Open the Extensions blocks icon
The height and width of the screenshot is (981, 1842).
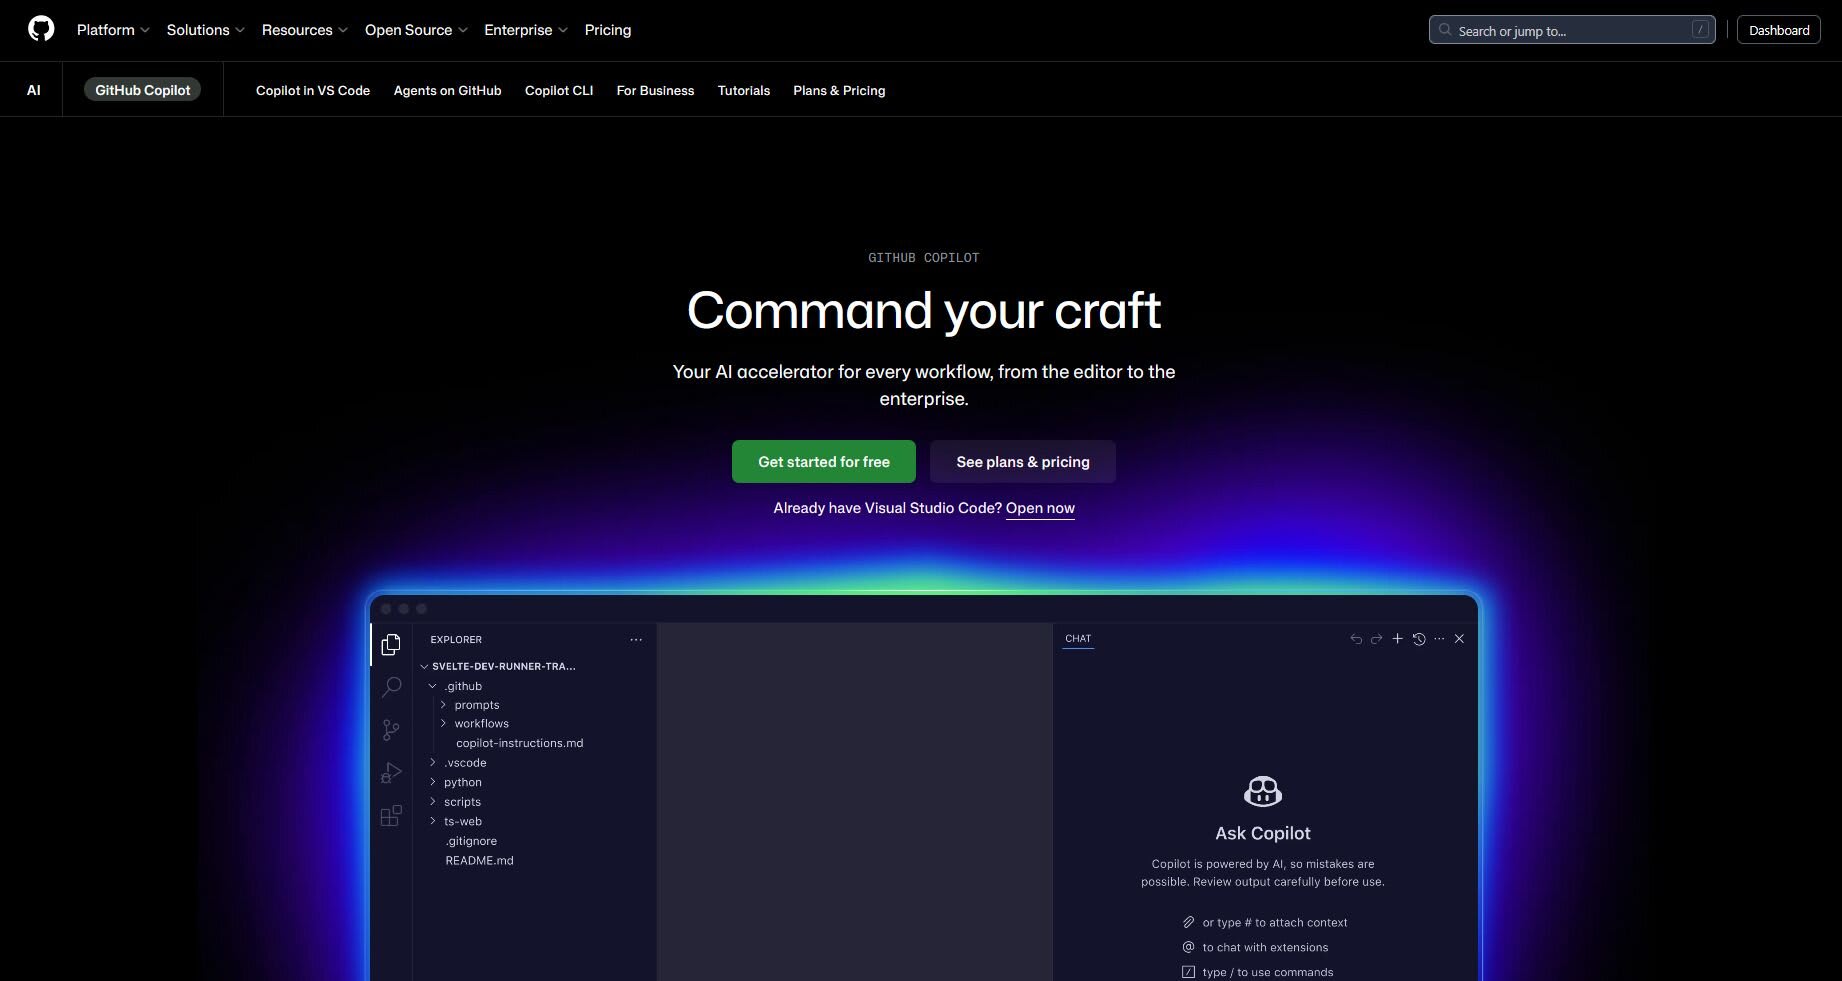(391, 816)
